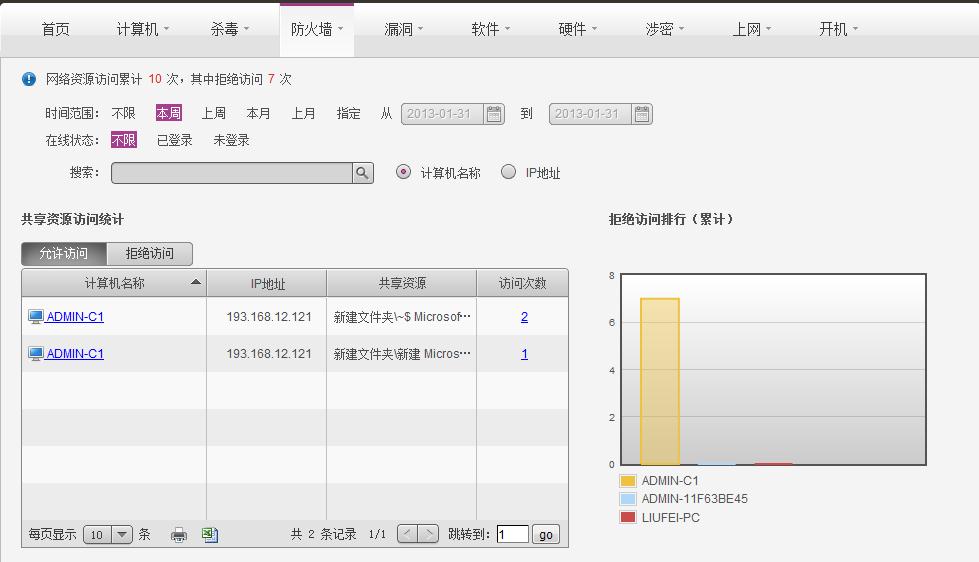Open the per-page rows dropdown
The image size is (979, 562).
(108, 535)
